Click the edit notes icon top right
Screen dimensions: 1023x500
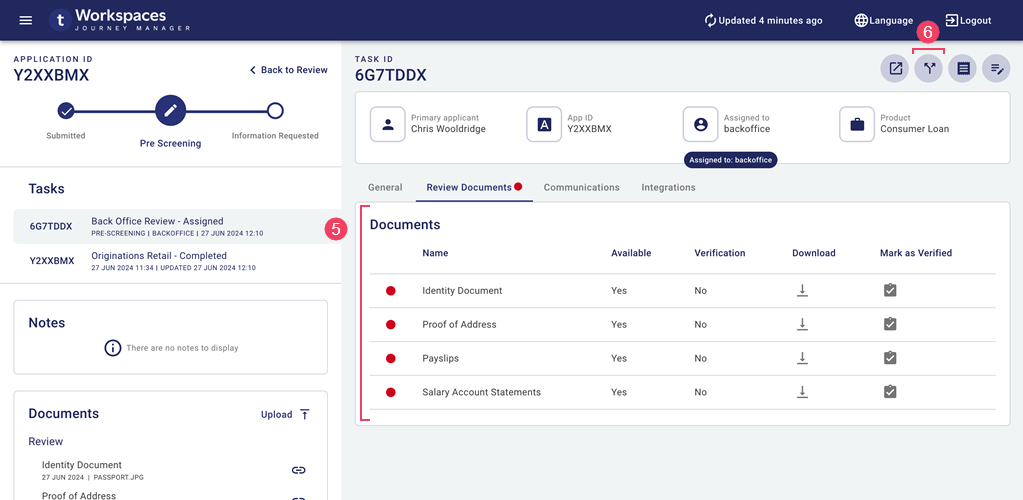996,69
